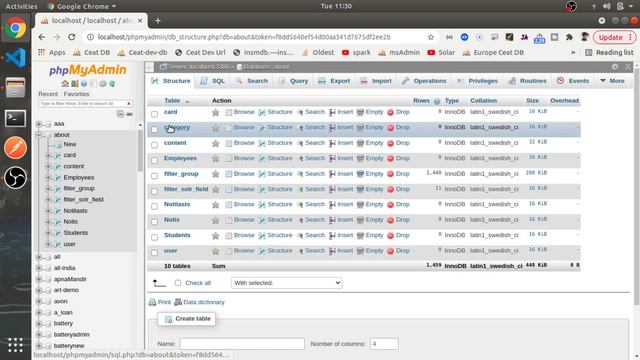The width and height of the screenshot is (640, 360).
Task: Favorite the card table star
Action: [x=216, y=112]
